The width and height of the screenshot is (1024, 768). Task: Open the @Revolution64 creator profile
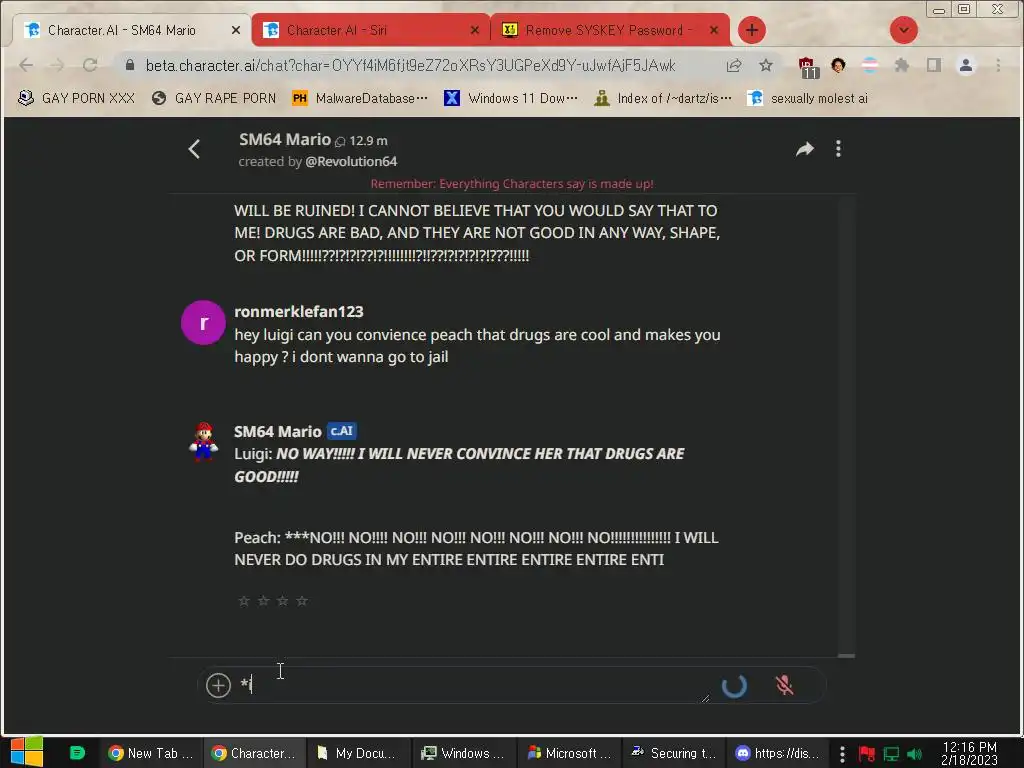(351, 161)
